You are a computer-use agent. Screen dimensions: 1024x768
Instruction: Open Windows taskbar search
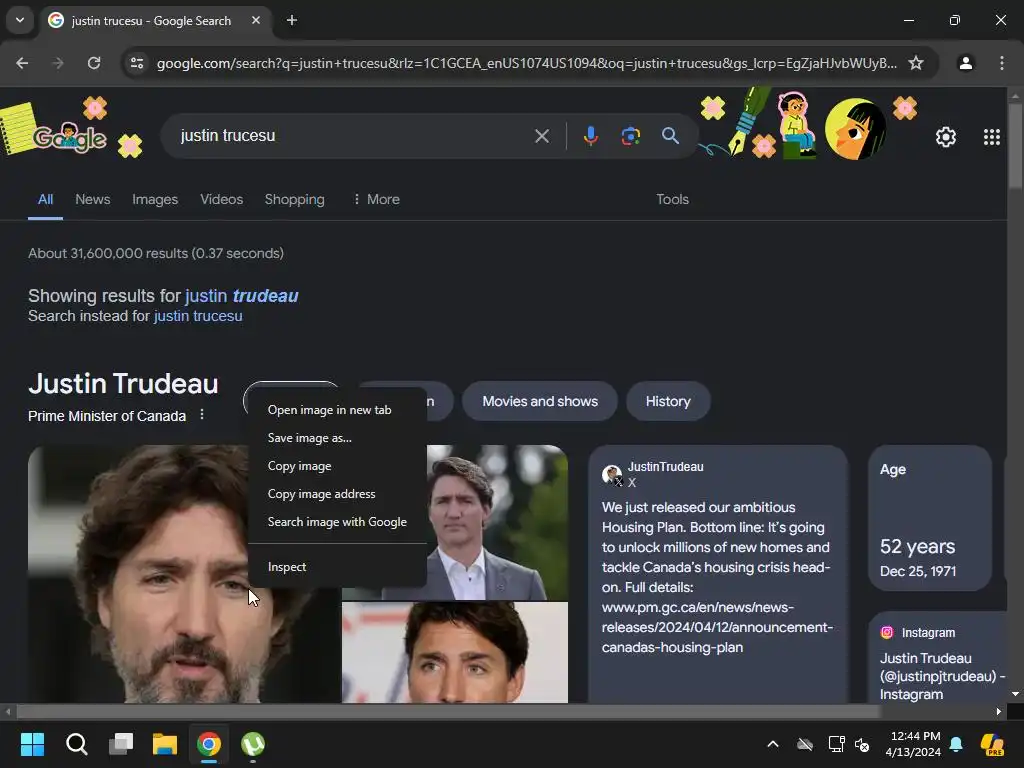(76, 744)
